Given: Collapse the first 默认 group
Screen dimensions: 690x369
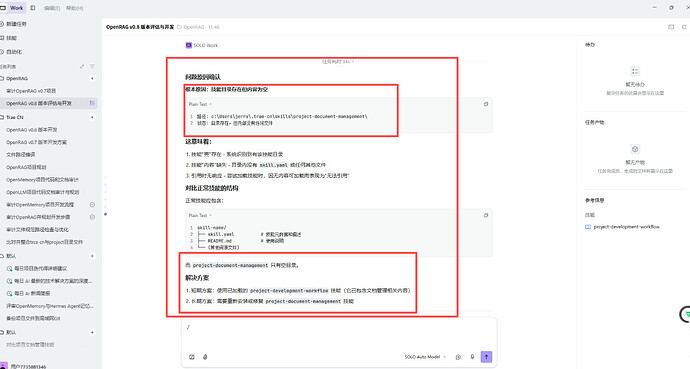Looking at the screenshot, I should click(x=11, y=256).
